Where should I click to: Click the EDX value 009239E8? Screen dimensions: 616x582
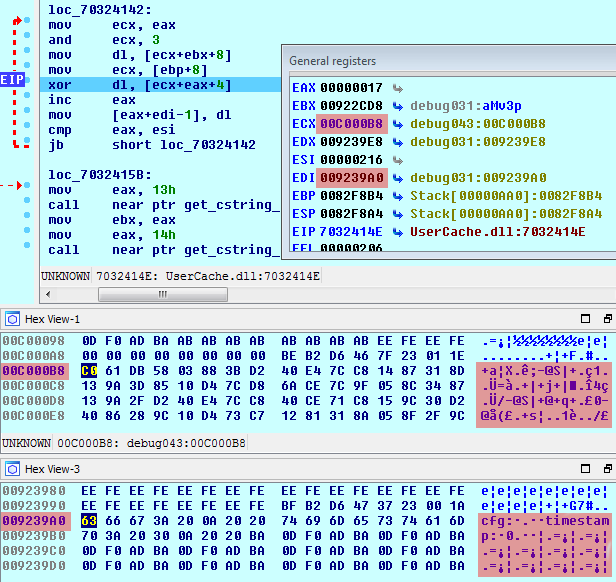[351, 142]
